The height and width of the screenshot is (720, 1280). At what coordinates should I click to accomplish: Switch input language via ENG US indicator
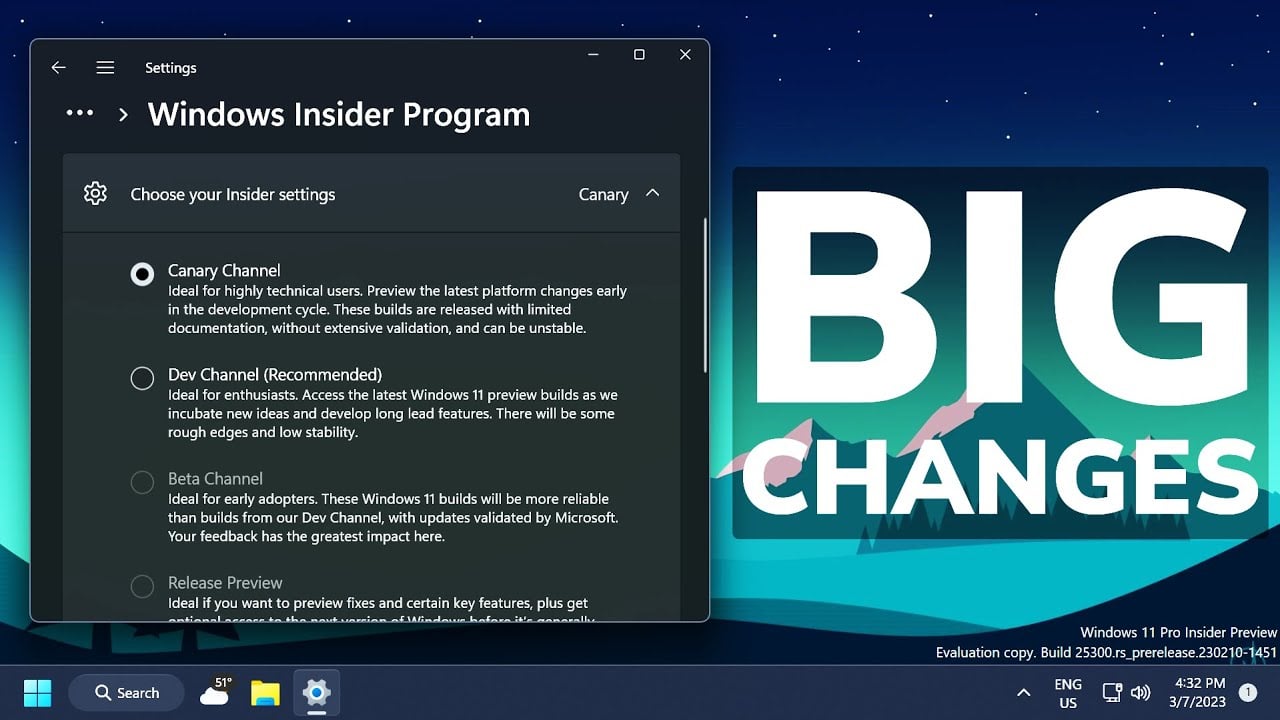pyautogui.click(x=1068, y=691)
